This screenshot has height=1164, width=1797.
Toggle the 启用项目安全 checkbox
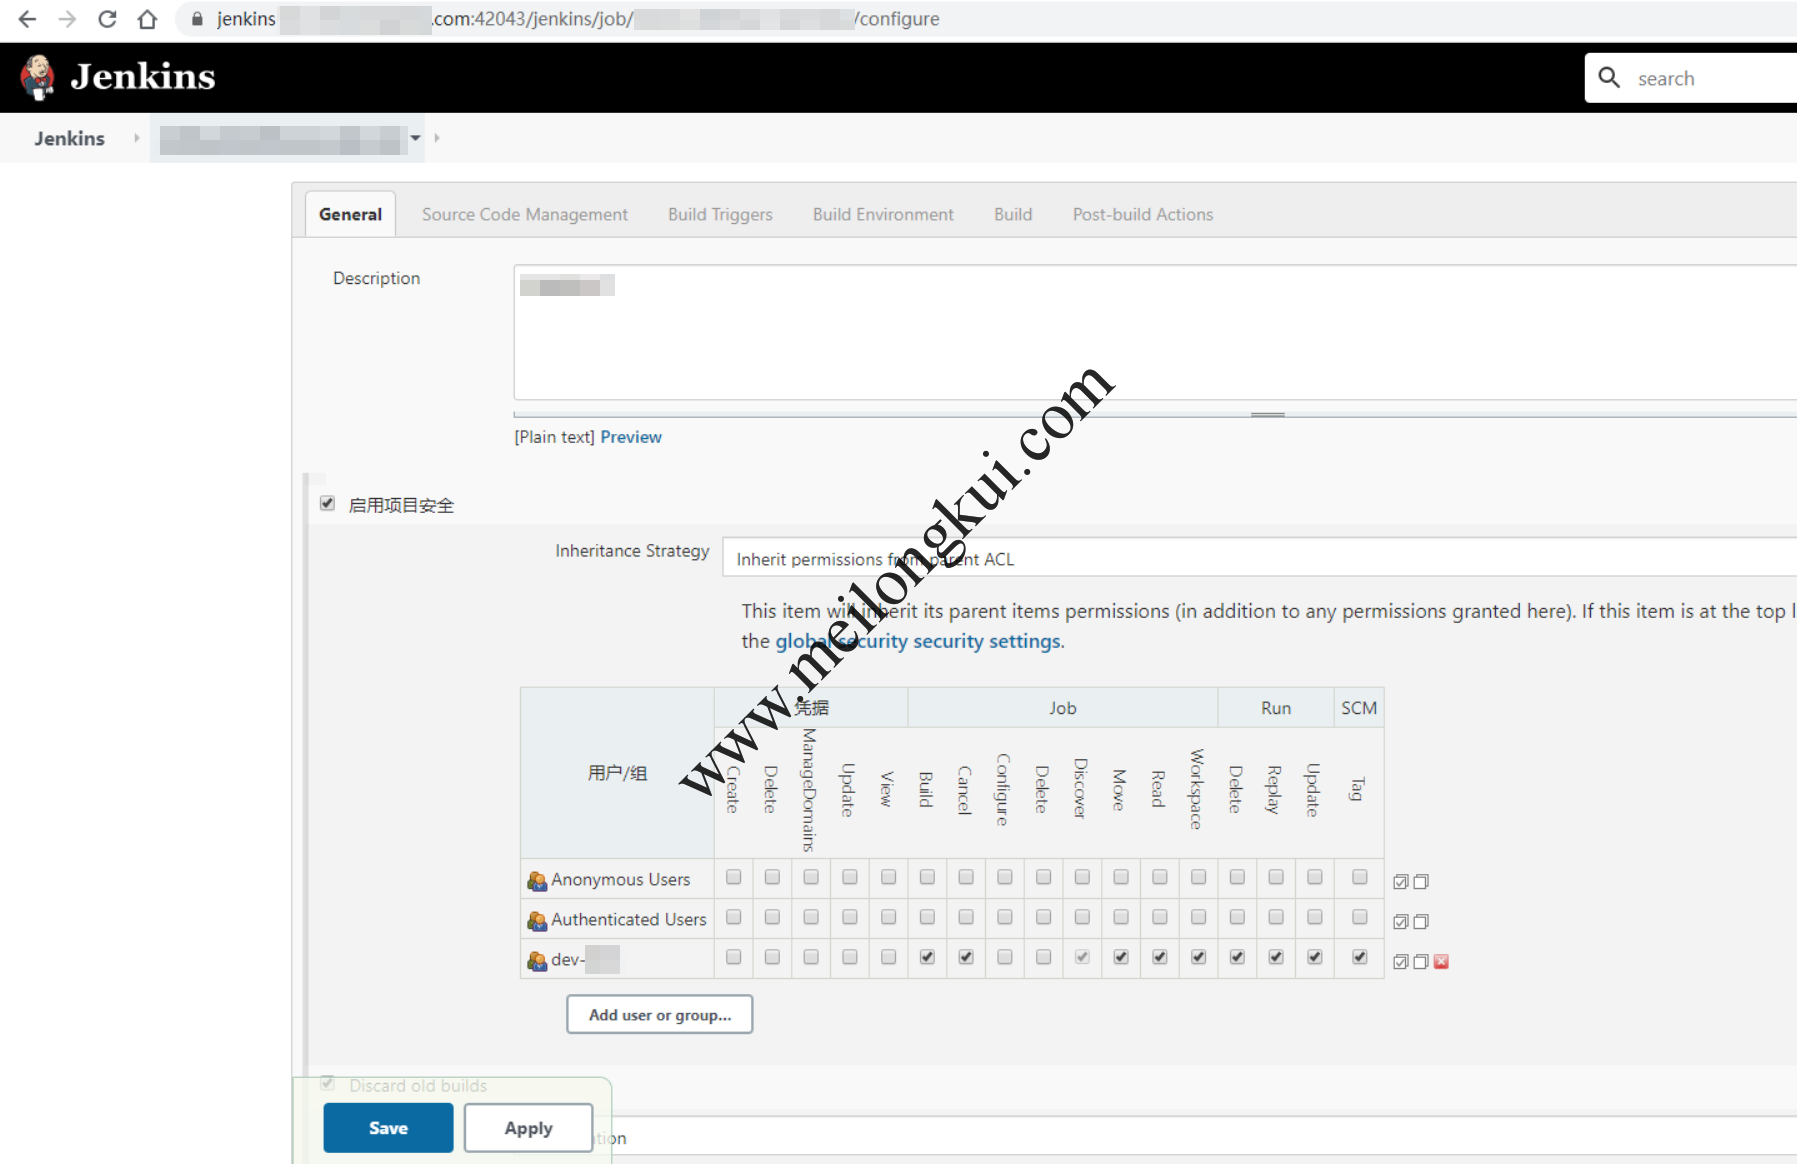pyautogui.click(x=327, y=503)
